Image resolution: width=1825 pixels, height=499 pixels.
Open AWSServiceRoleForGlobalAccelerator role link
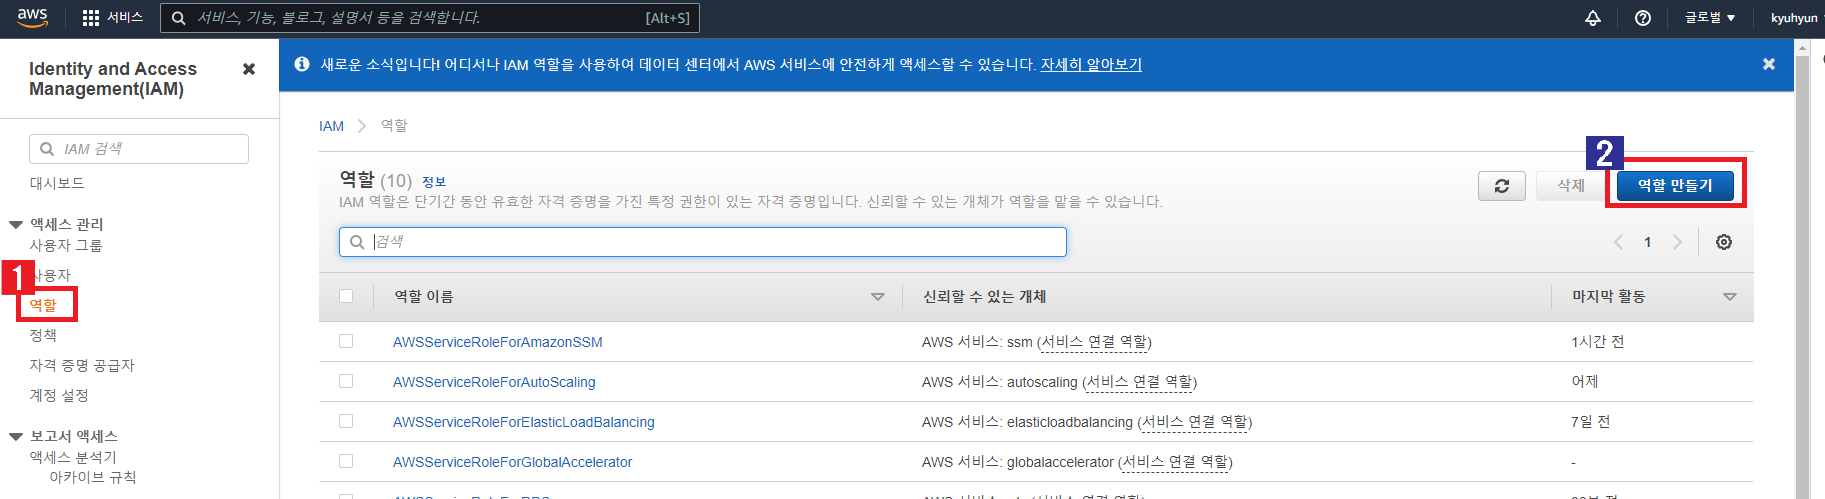pos(513,462)
